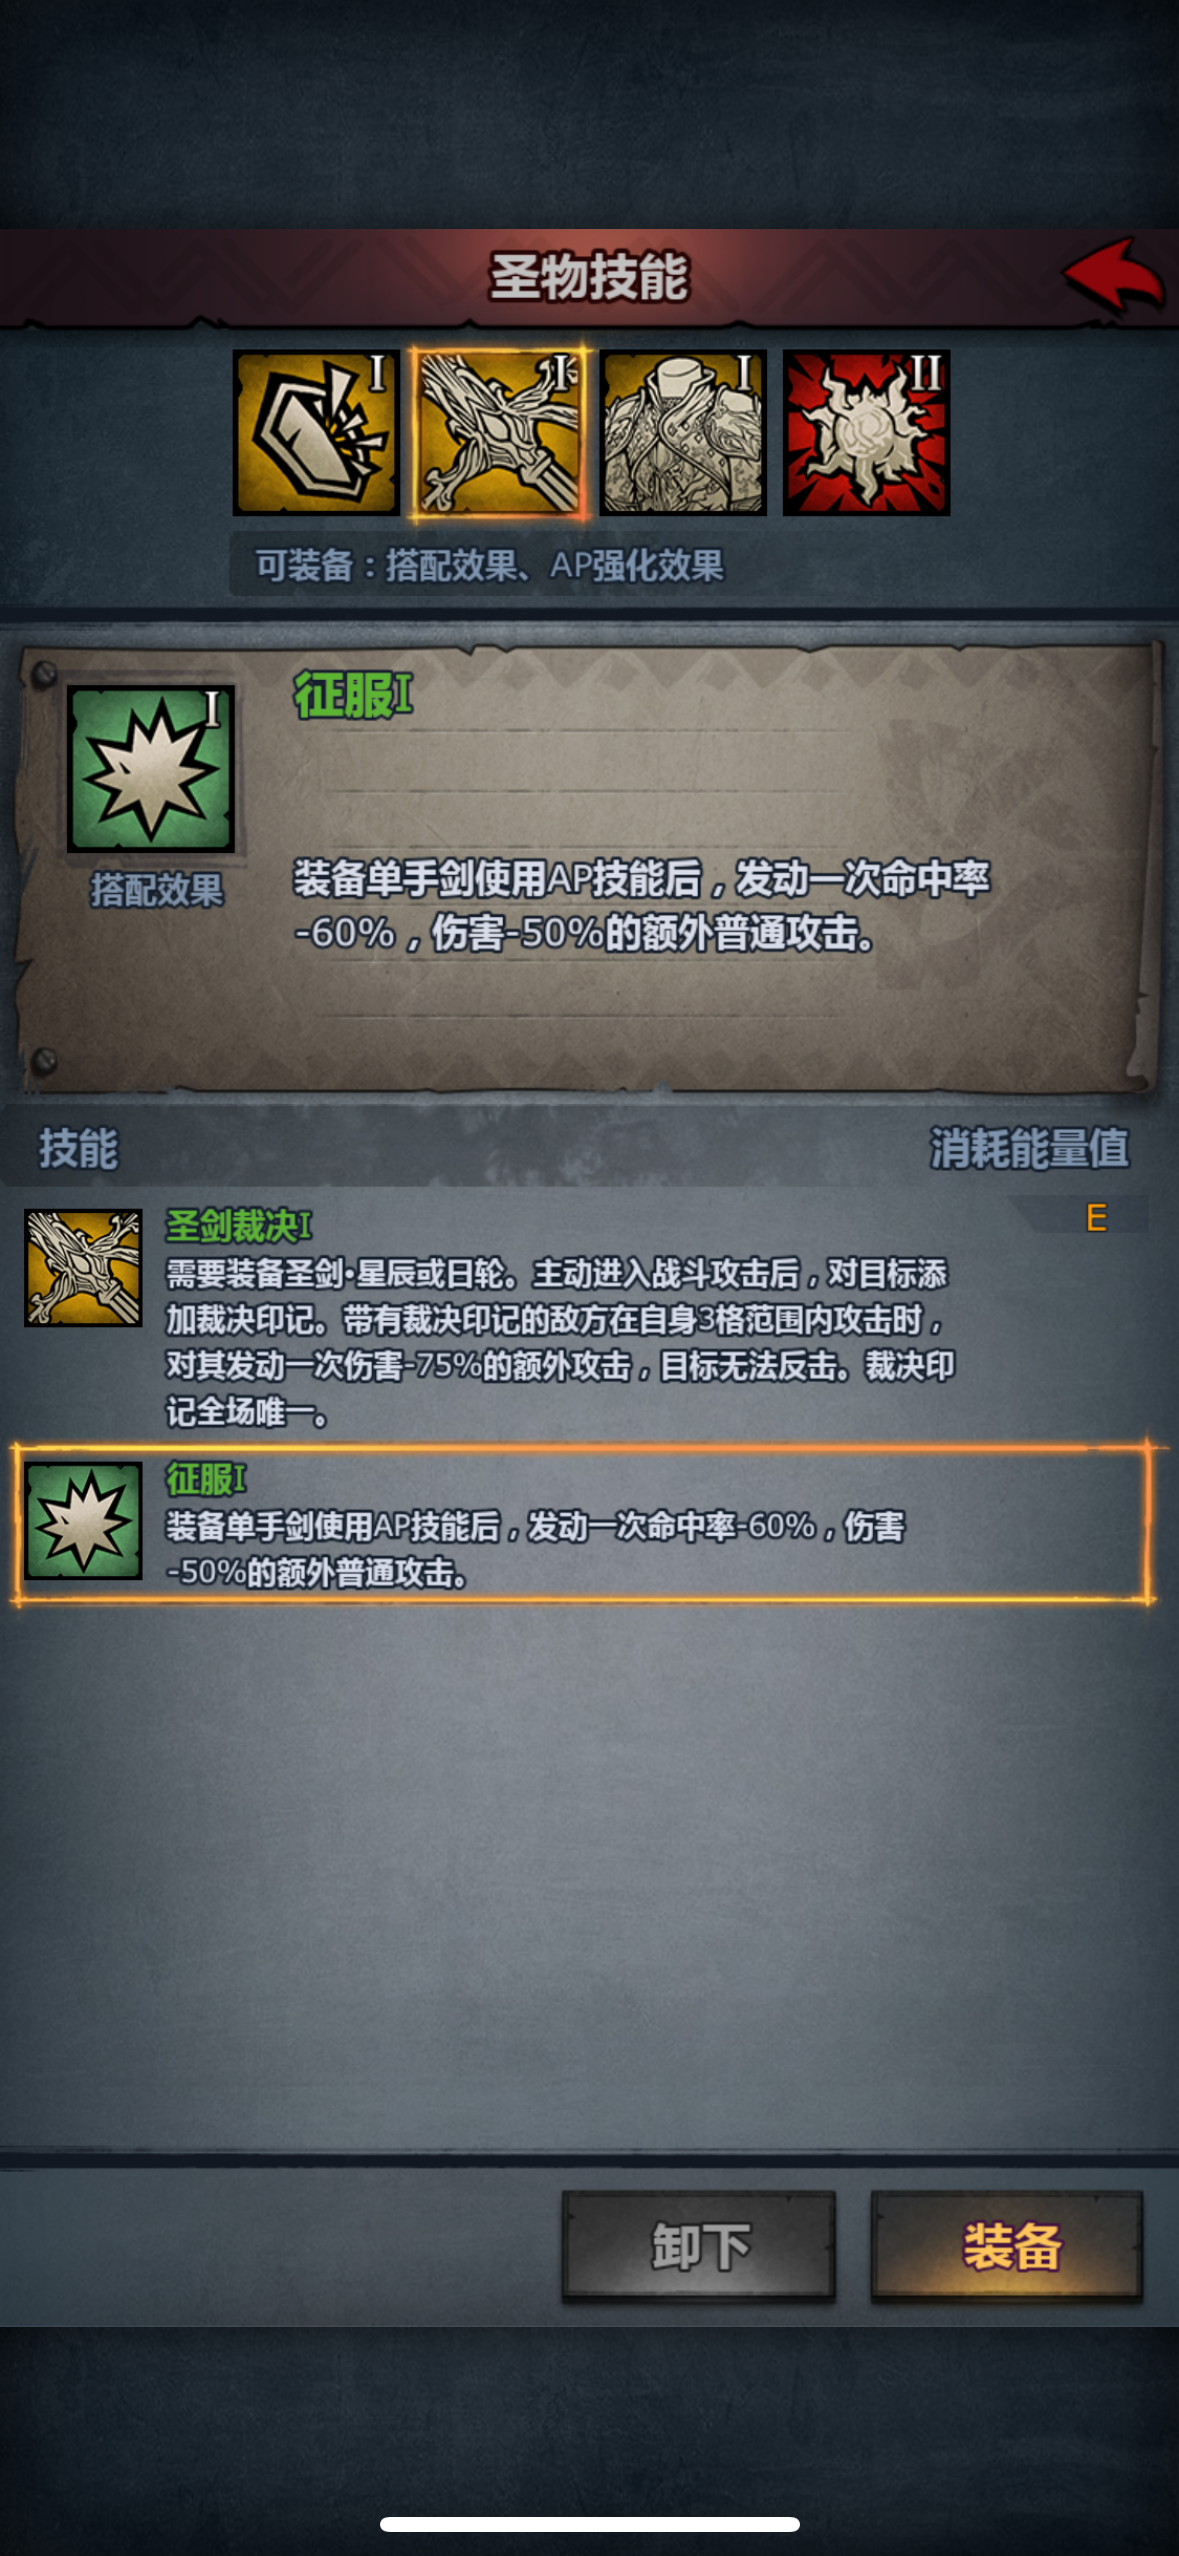Tap the orange E energy cost indicator
The width and height of the screenshot is (1179, 2556).
[x=1096, y=1217]
